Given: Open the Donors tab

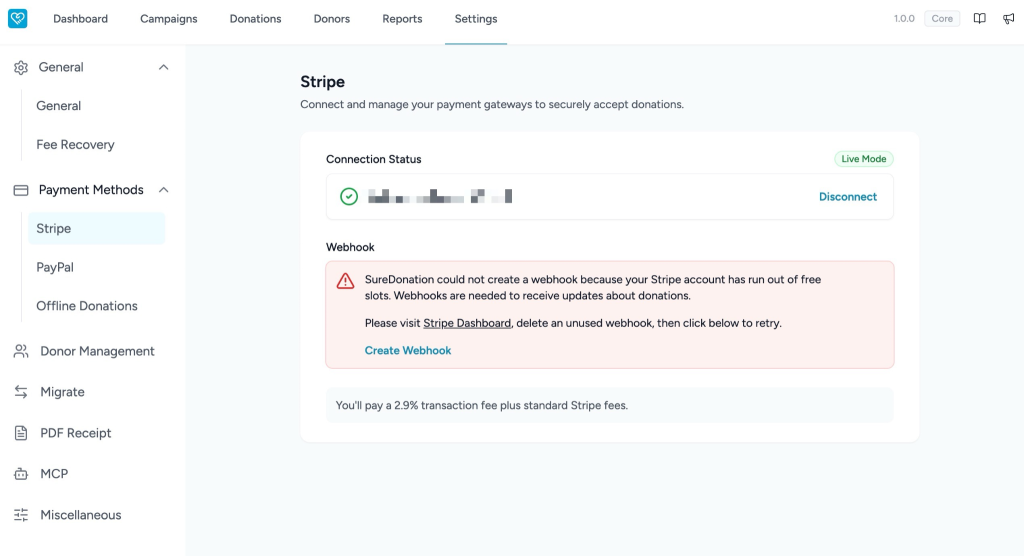Looking at the screenshot, I should tap(332, 19).
